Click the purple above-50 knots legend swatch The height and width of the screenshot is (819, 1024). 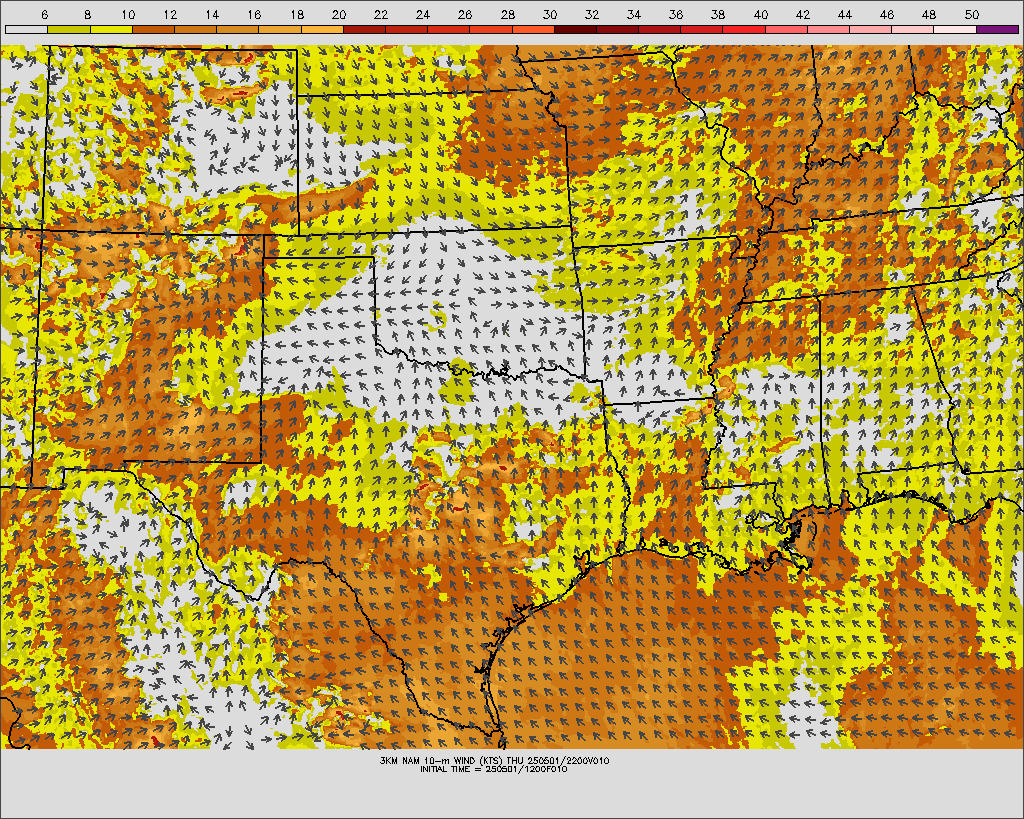(998, 29)
